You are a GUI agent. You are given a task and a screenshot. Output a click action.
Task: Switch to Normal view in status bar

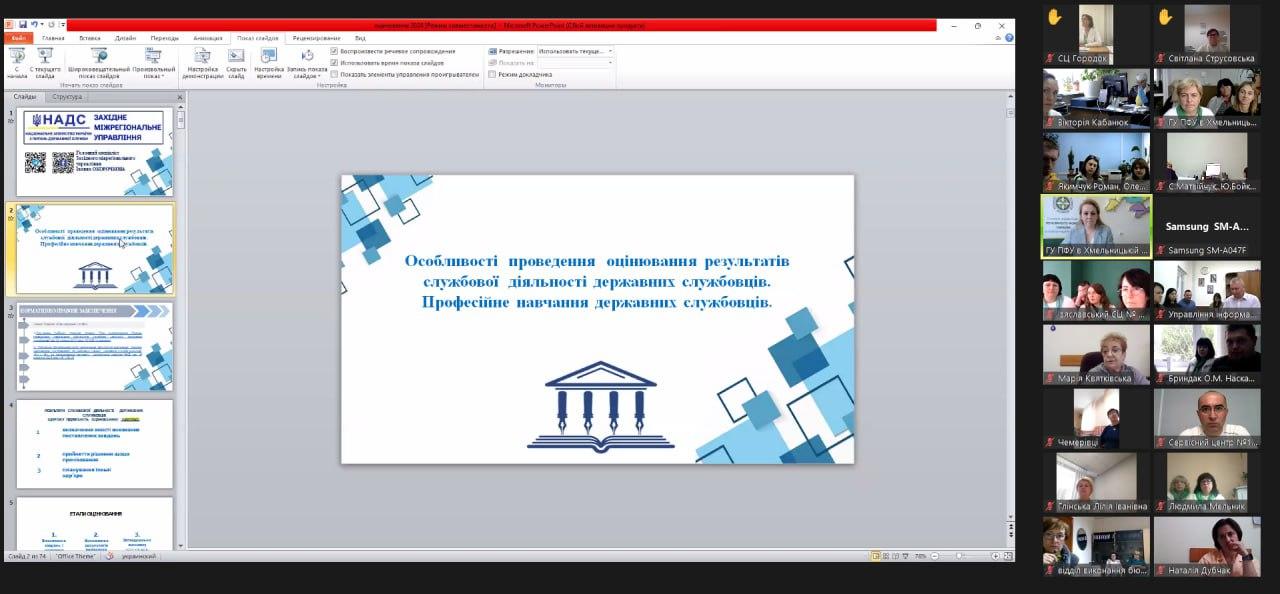[x=875, y=555]
